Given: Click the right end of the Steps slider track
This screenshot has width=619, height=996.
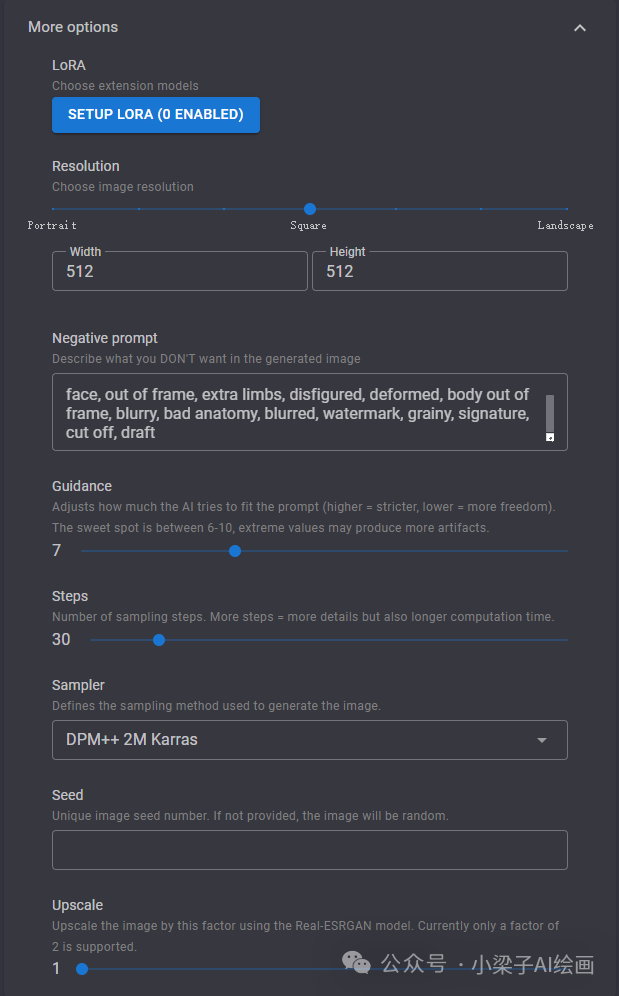Looking at the screenshot, I should click(564, 640).
